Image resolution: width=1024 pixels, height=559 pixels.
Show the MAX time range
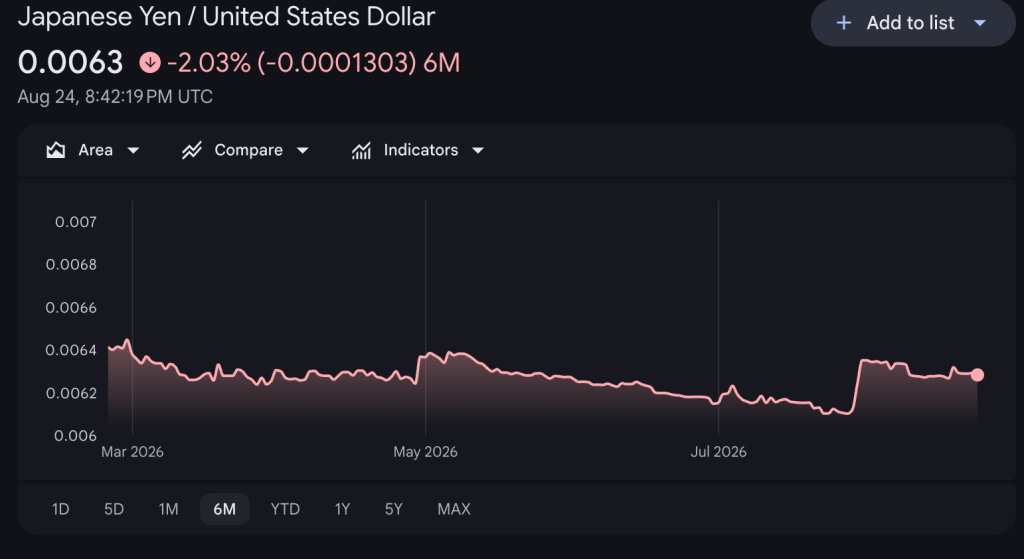coord(454,509)
